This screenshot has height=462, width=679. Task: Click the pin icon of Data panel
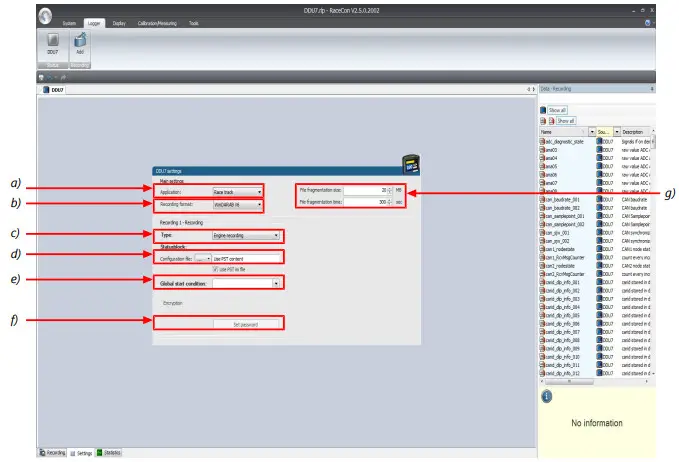click(x=652, y=89)
